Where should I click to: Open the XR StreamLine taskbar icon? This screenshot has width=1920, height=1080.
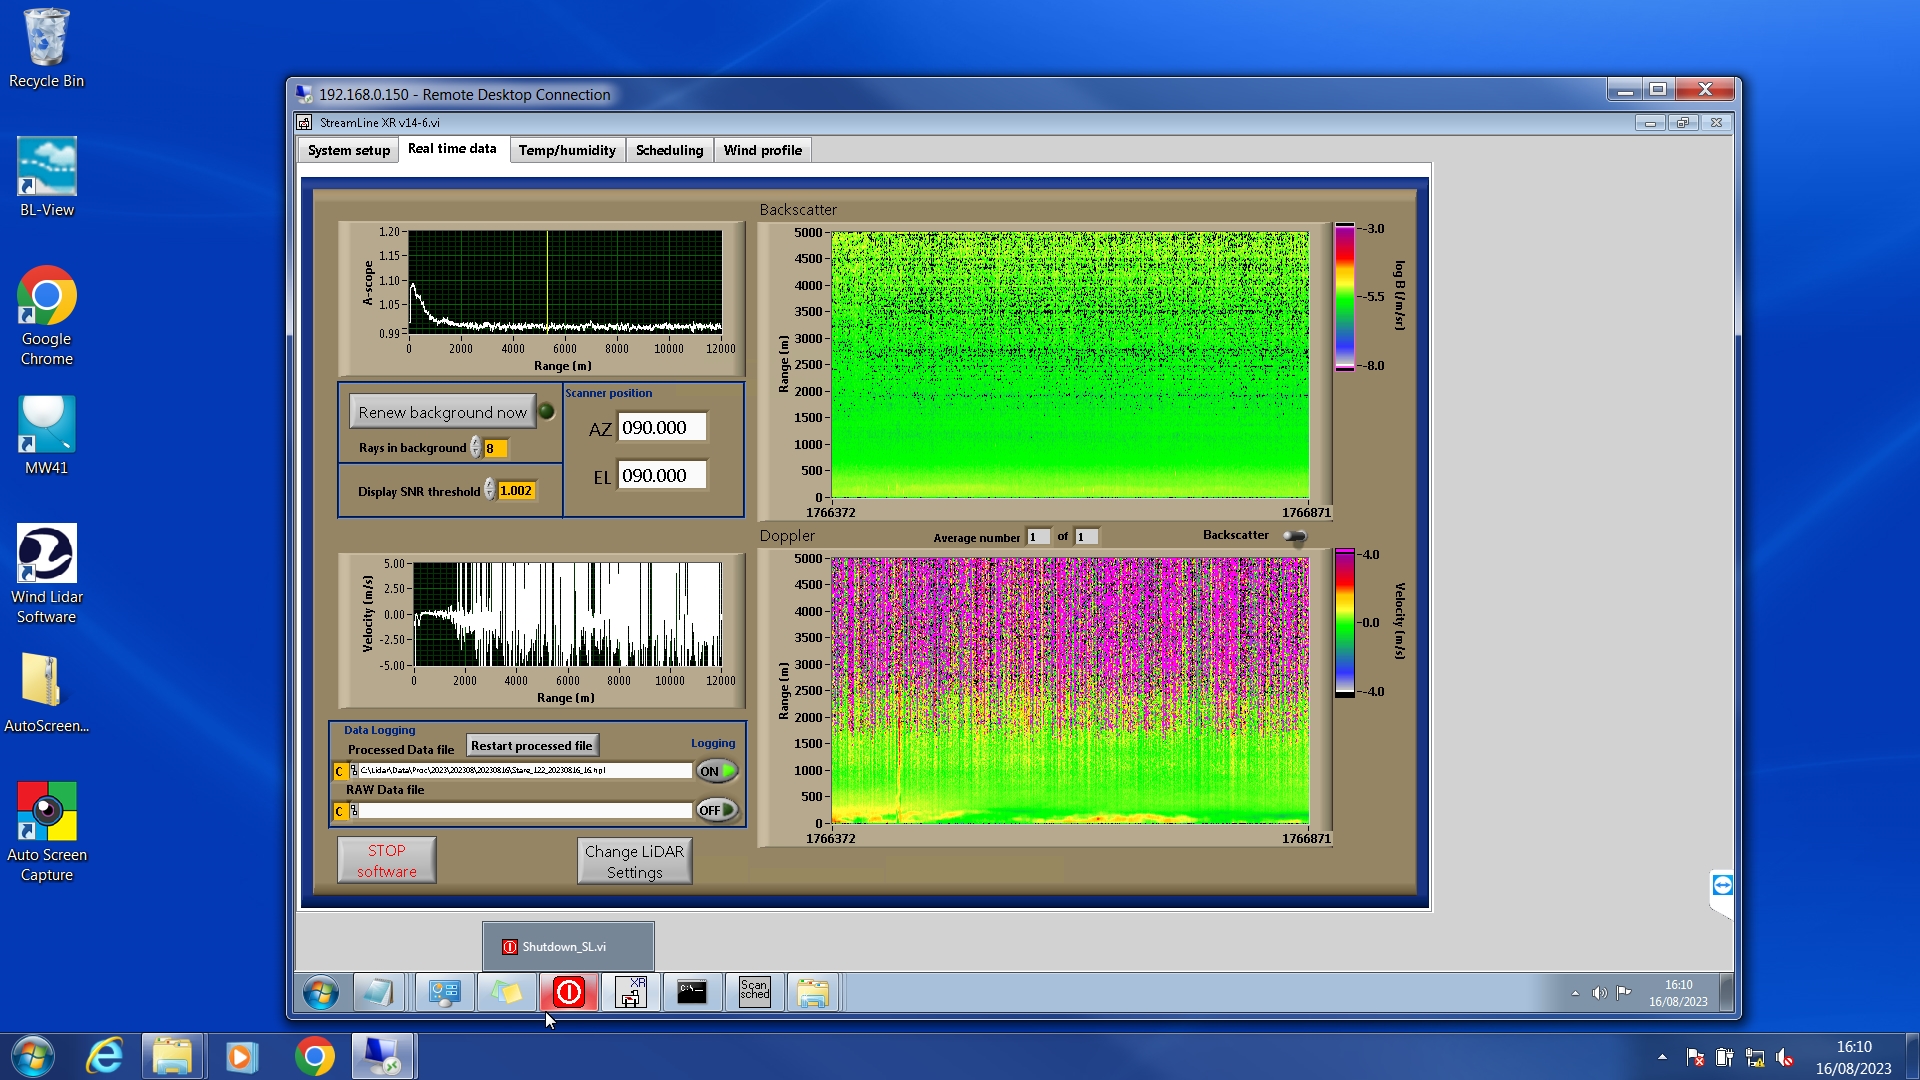point(630,992)
